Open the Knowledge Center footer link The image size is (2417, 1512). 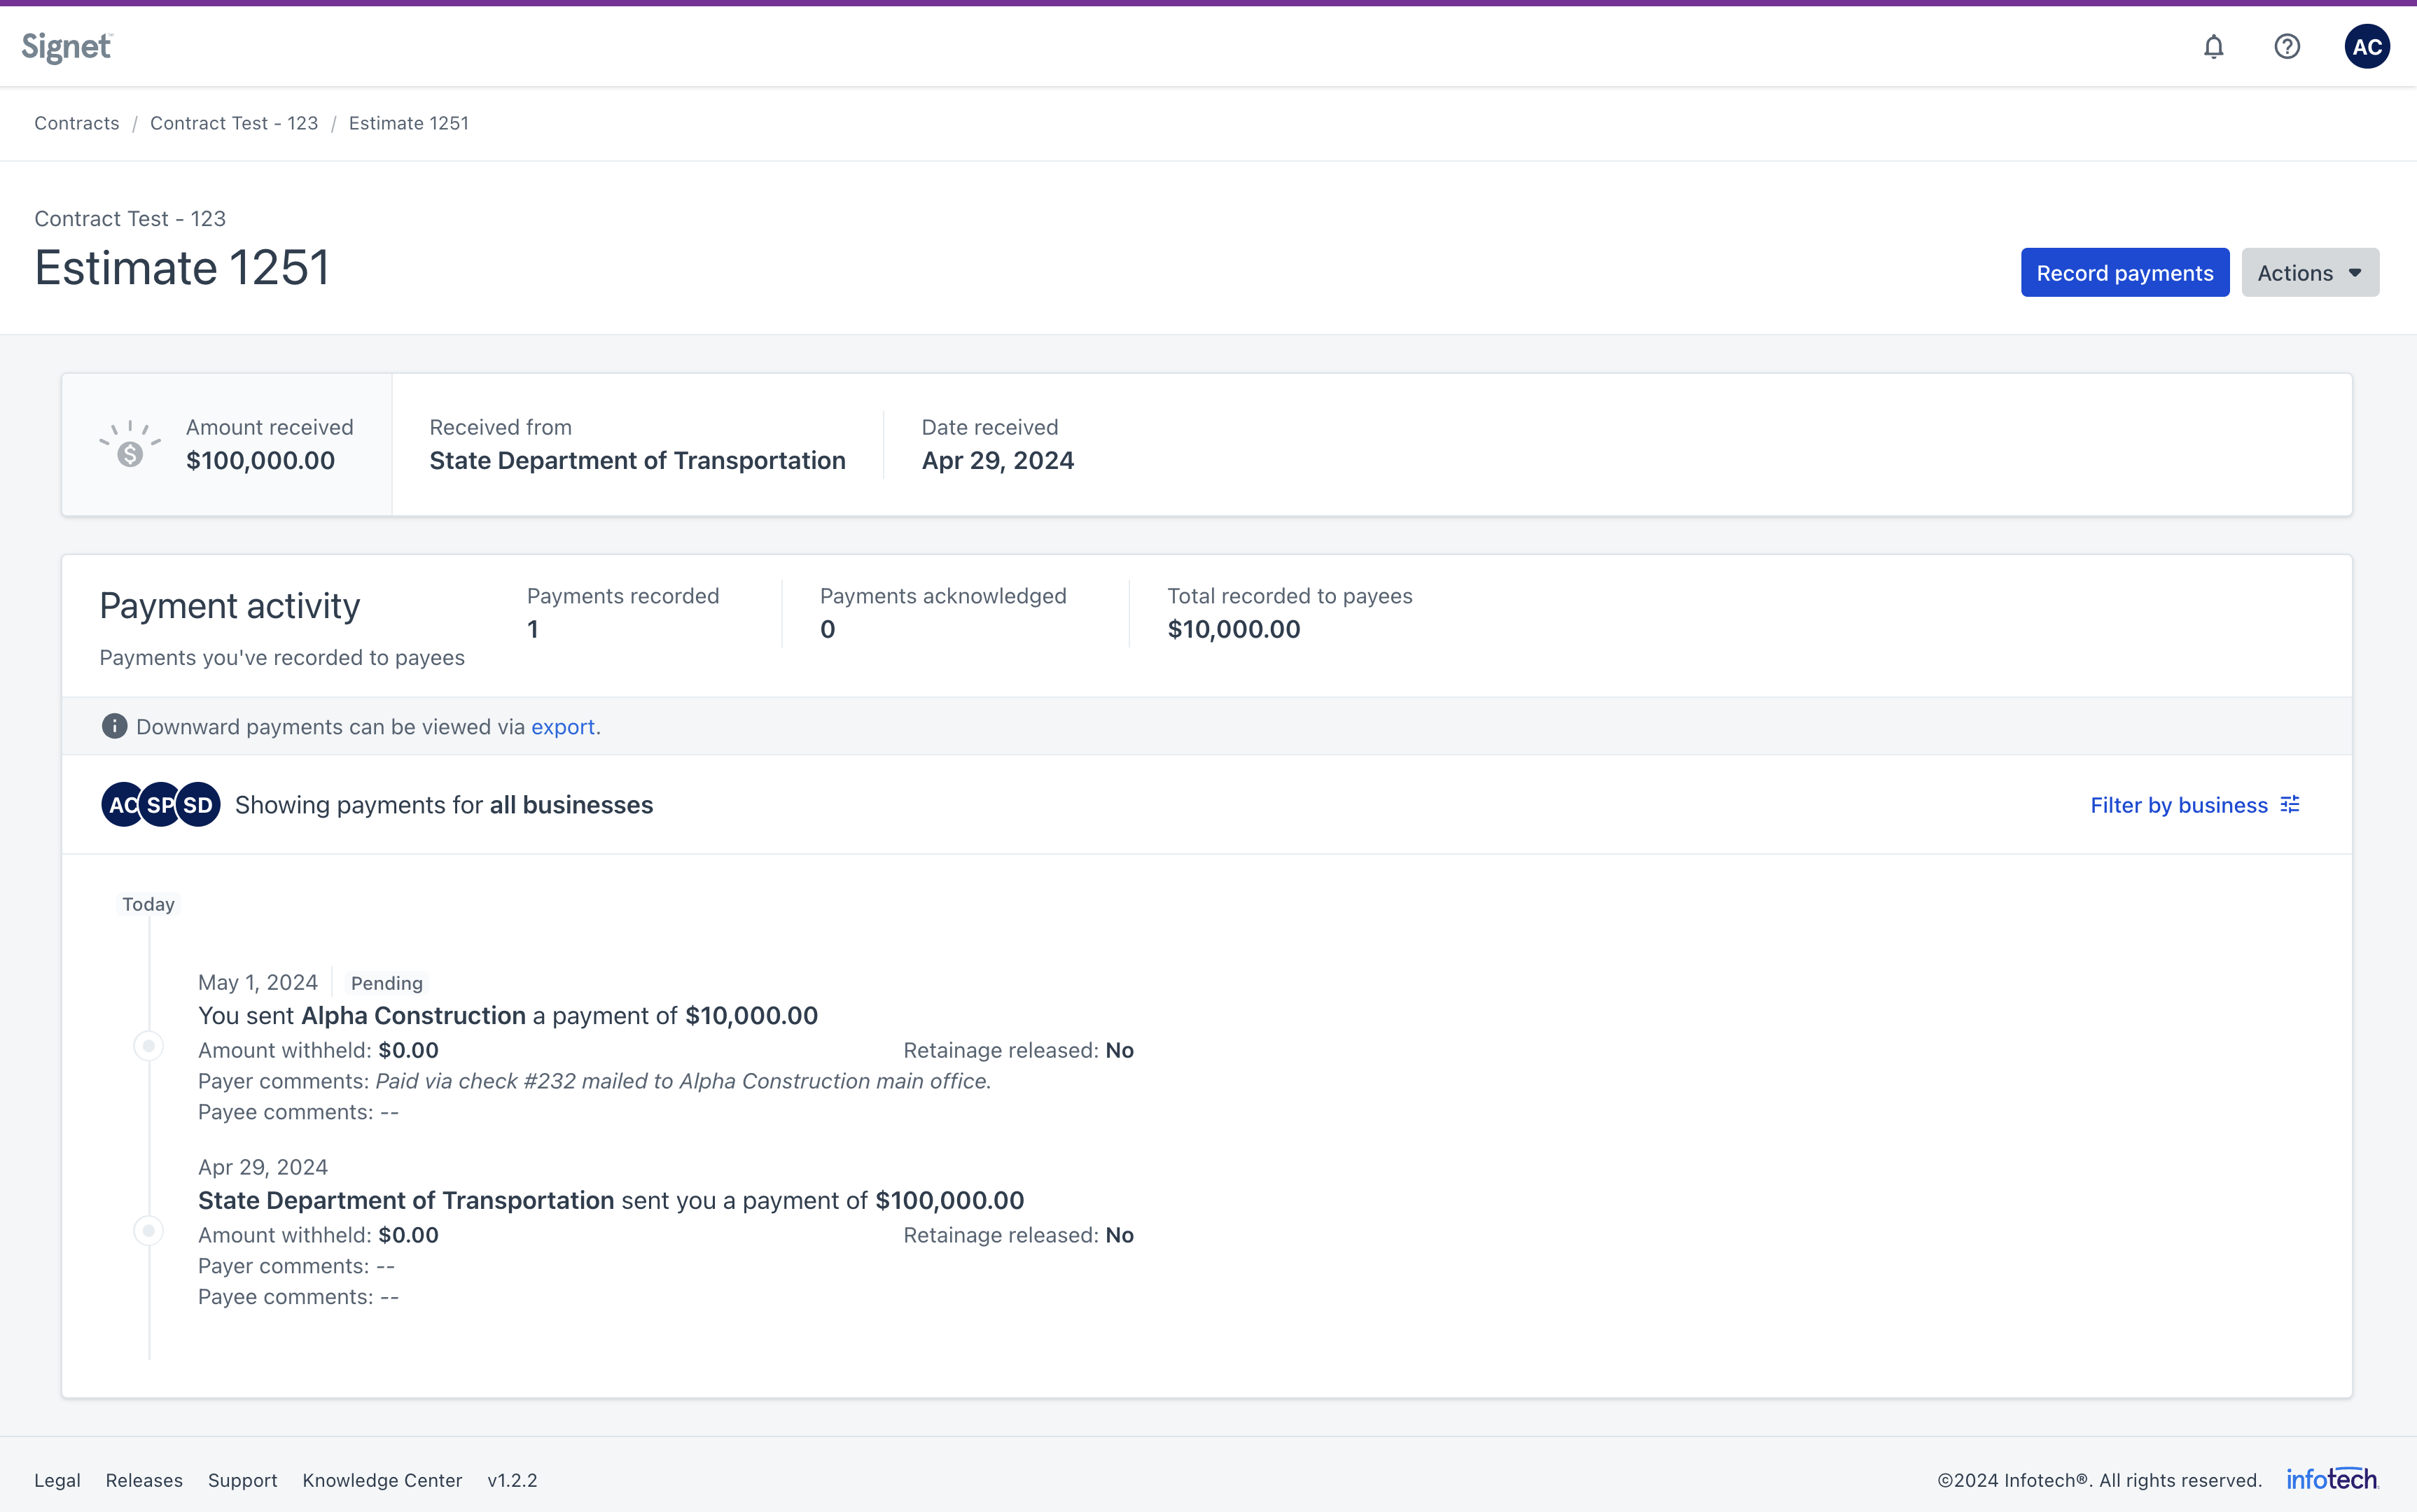pos(382,1480)
